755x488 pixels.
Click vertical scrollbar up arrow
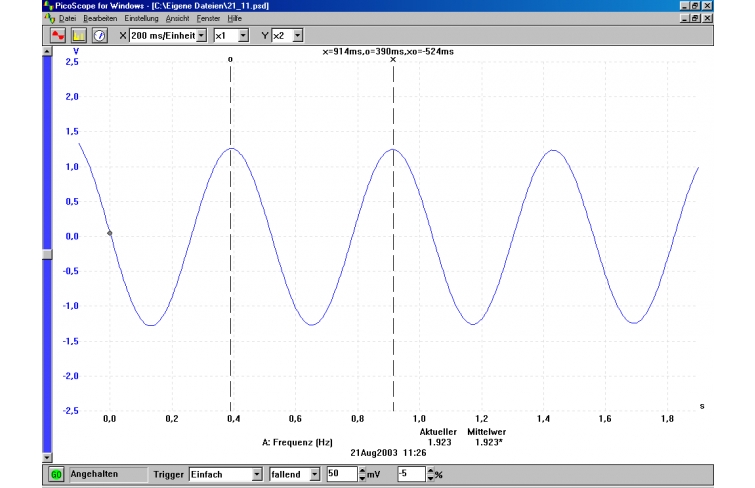tap(47, 51)
